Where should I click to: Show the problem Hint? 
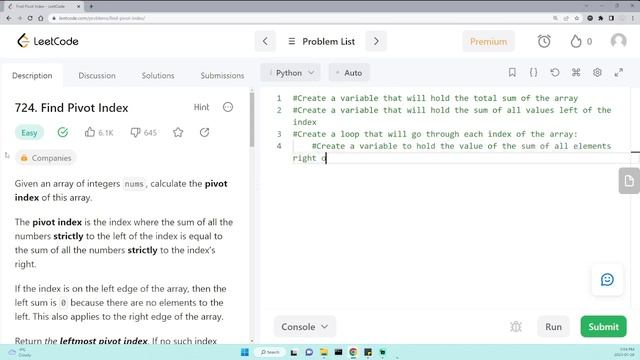tap(201, 107)
